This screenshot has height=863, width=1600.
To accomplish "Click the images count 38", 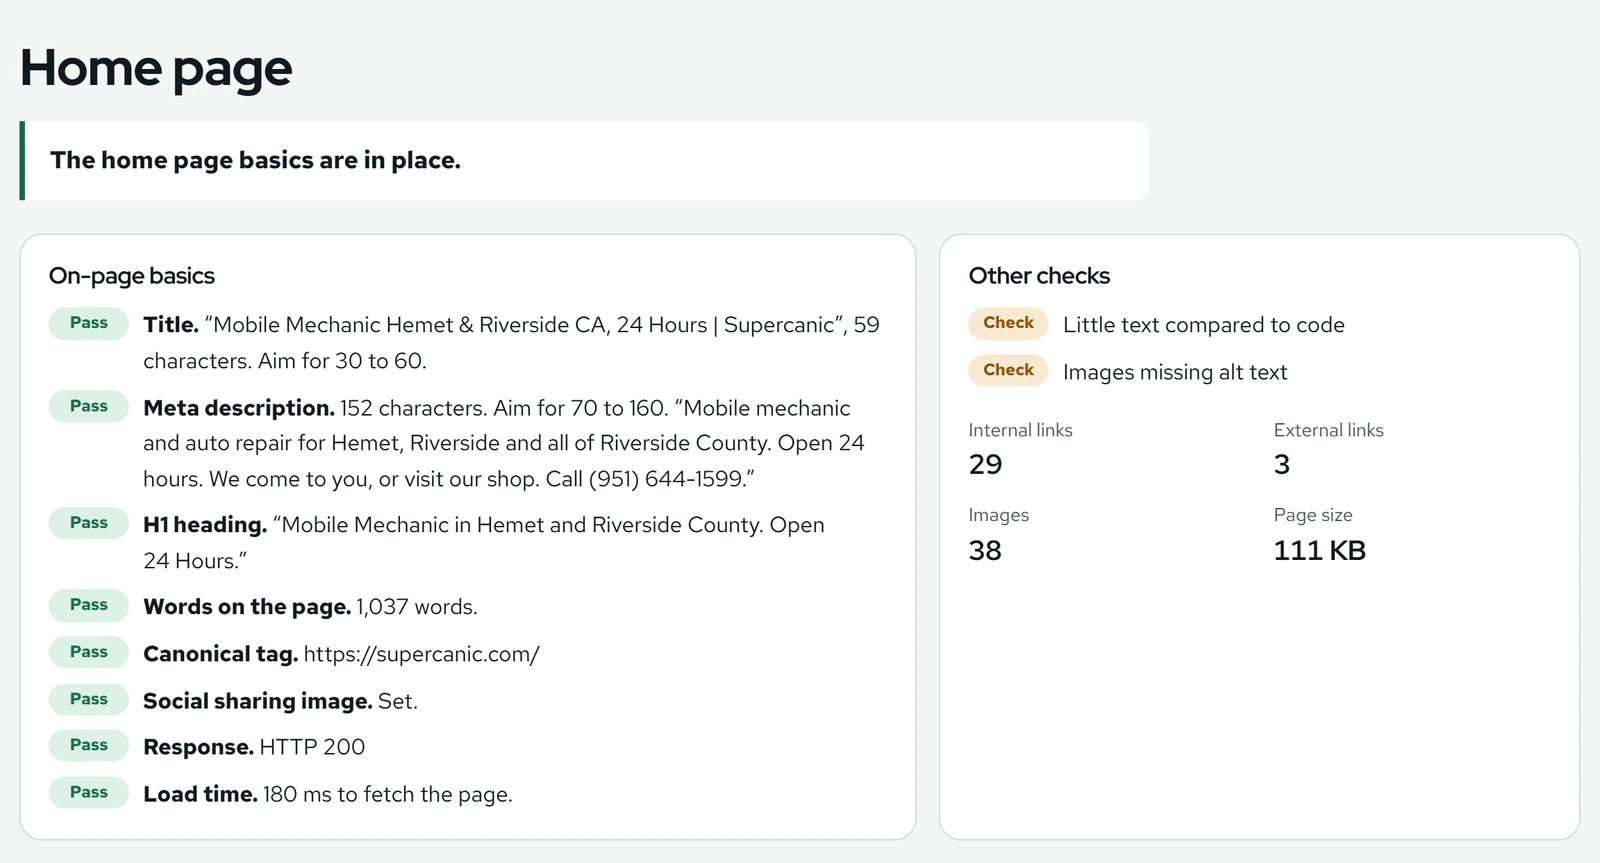I will point(985,550).
